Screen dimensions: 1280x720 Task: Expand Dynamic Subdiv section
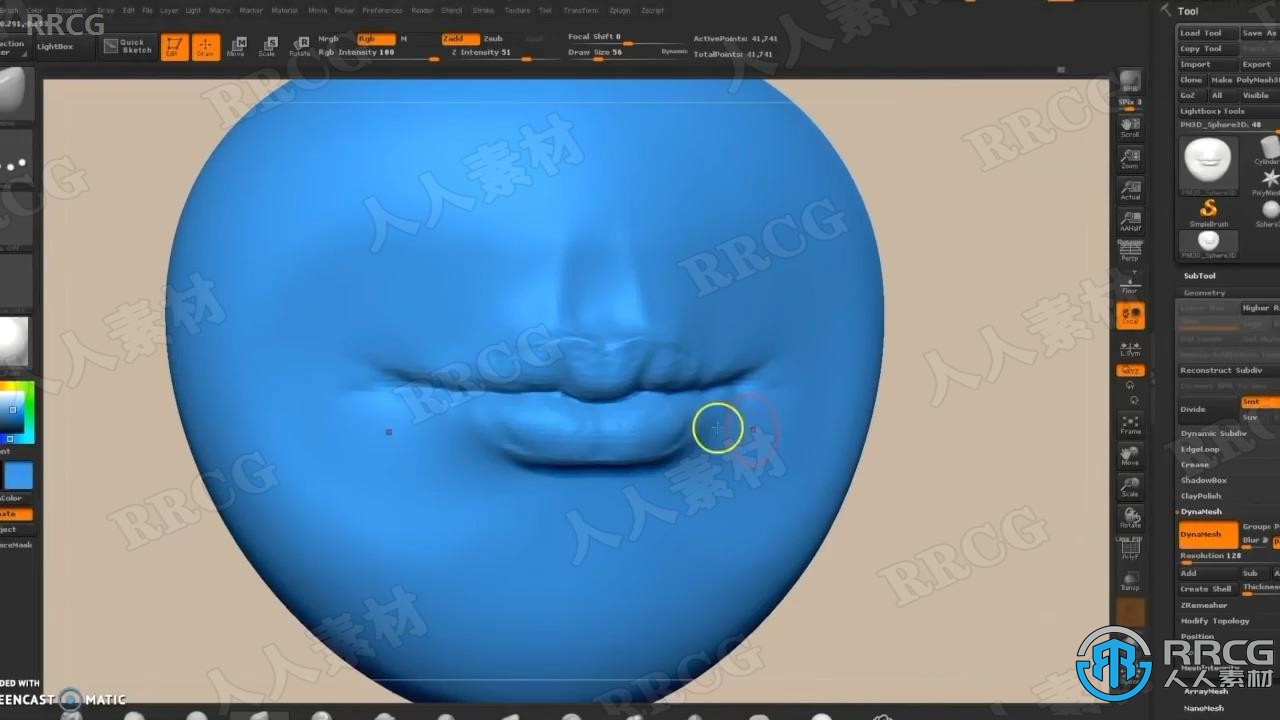pyautogui.click(x=1213, y=434)
